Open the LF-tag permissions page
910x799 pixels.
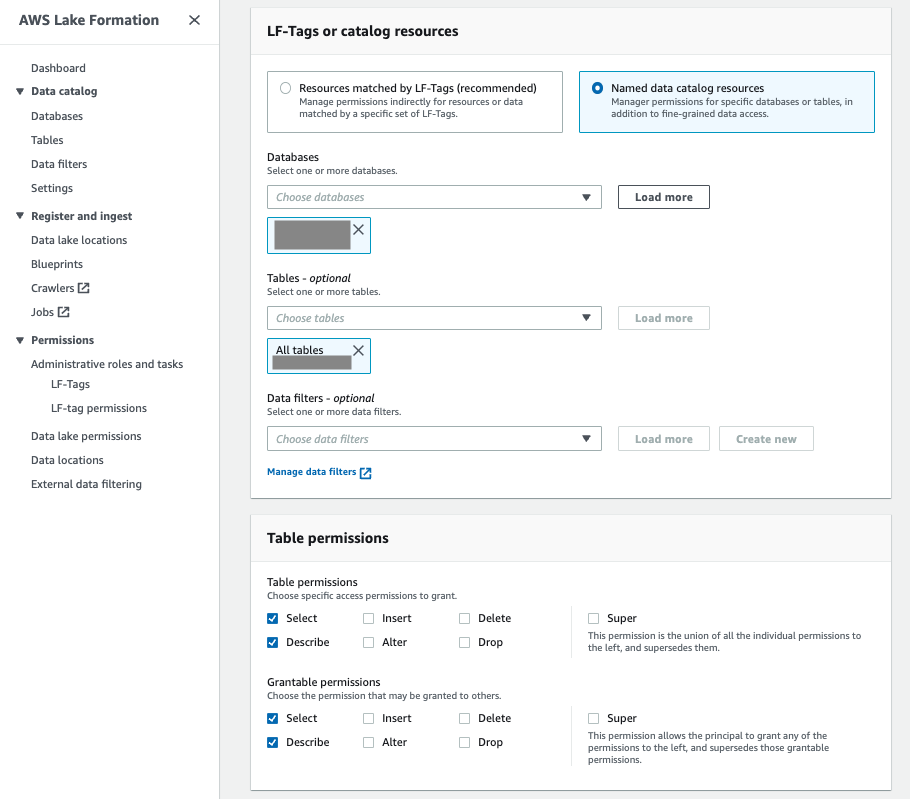click(x=99, y=408)
